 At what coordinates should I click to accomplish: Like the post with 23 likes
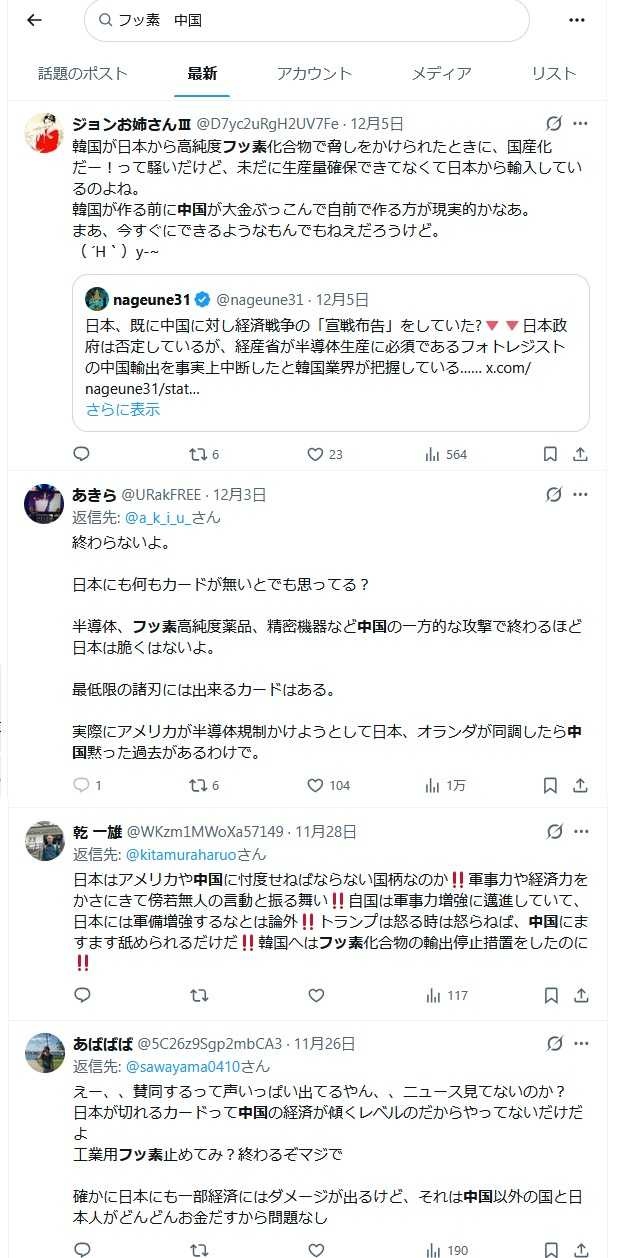tap(315, 454)
